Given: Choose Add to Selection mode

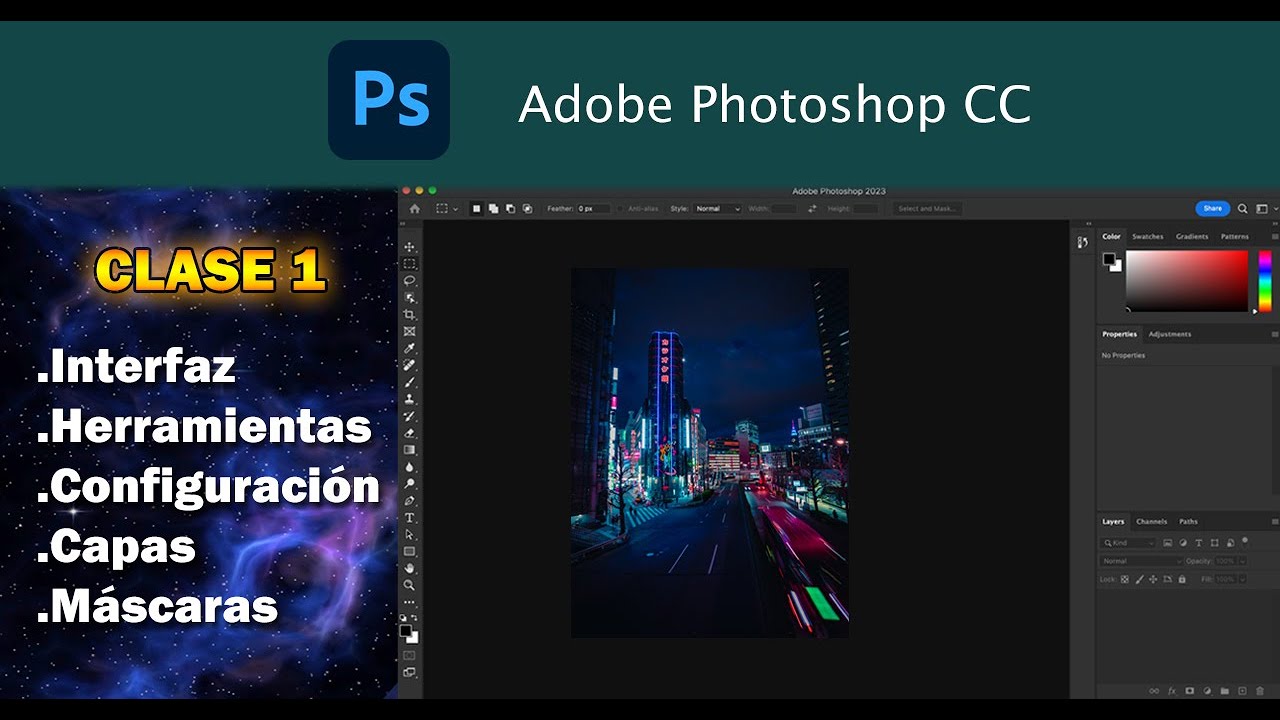Looking at the screenshot, I should point(494,209).
